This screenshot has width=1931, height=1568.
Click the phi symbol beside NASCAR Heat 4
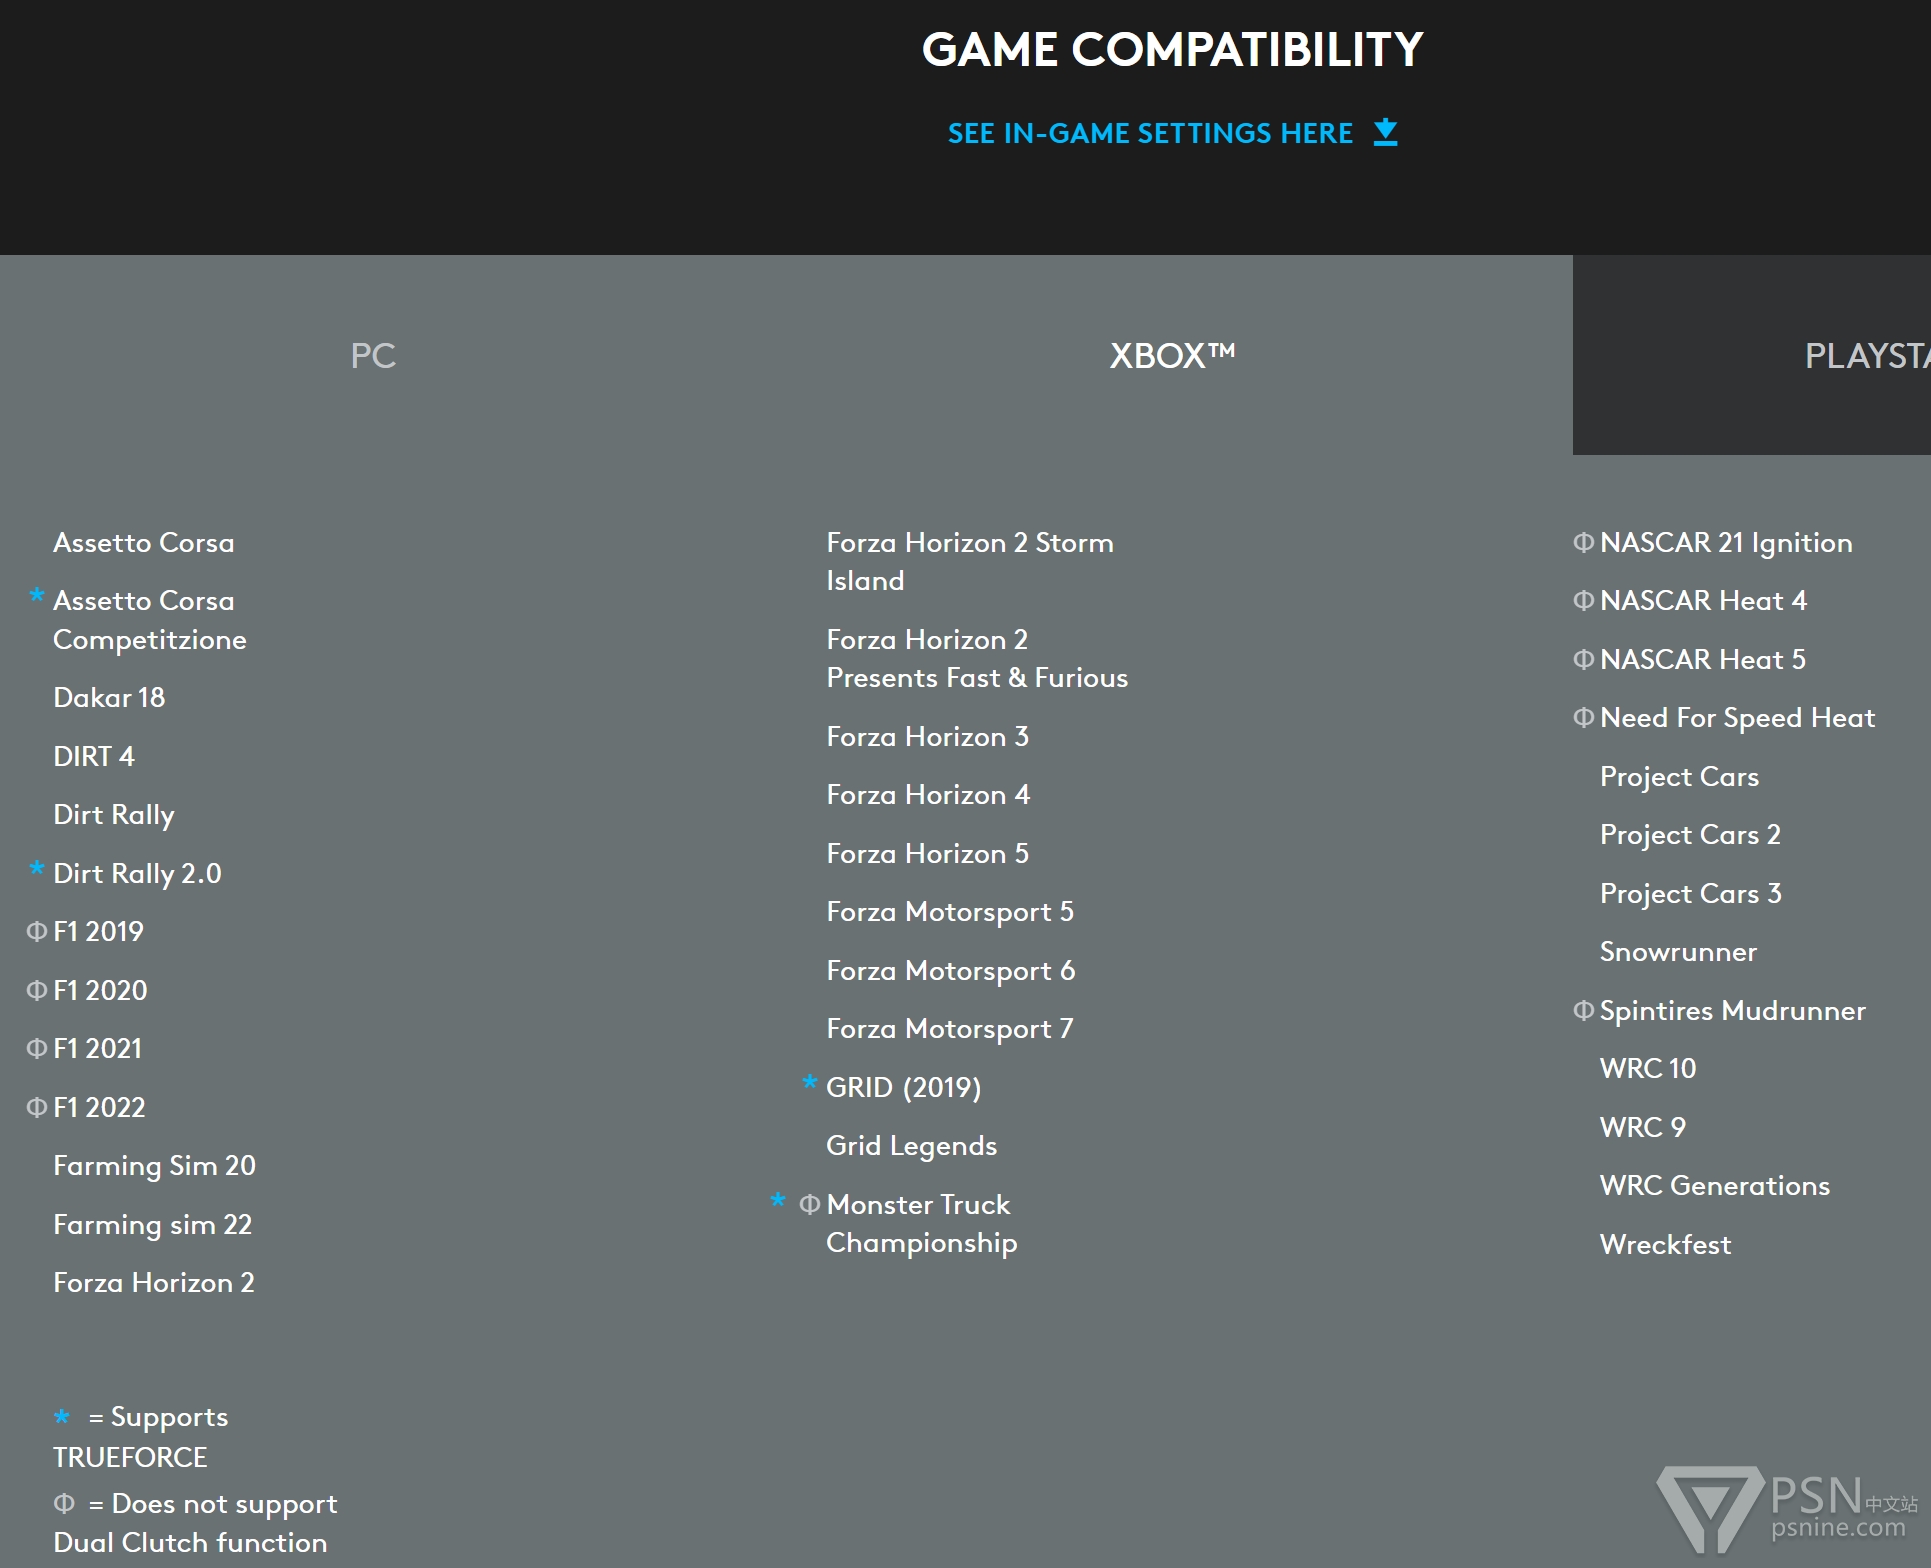tap(1584, 600)
